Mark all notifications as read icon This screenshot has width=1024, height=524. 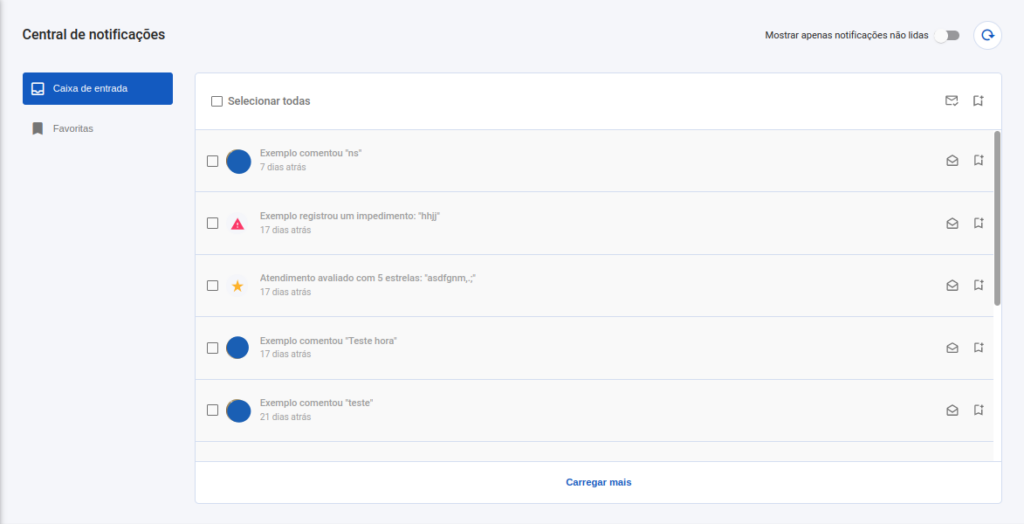pos(952,101)
